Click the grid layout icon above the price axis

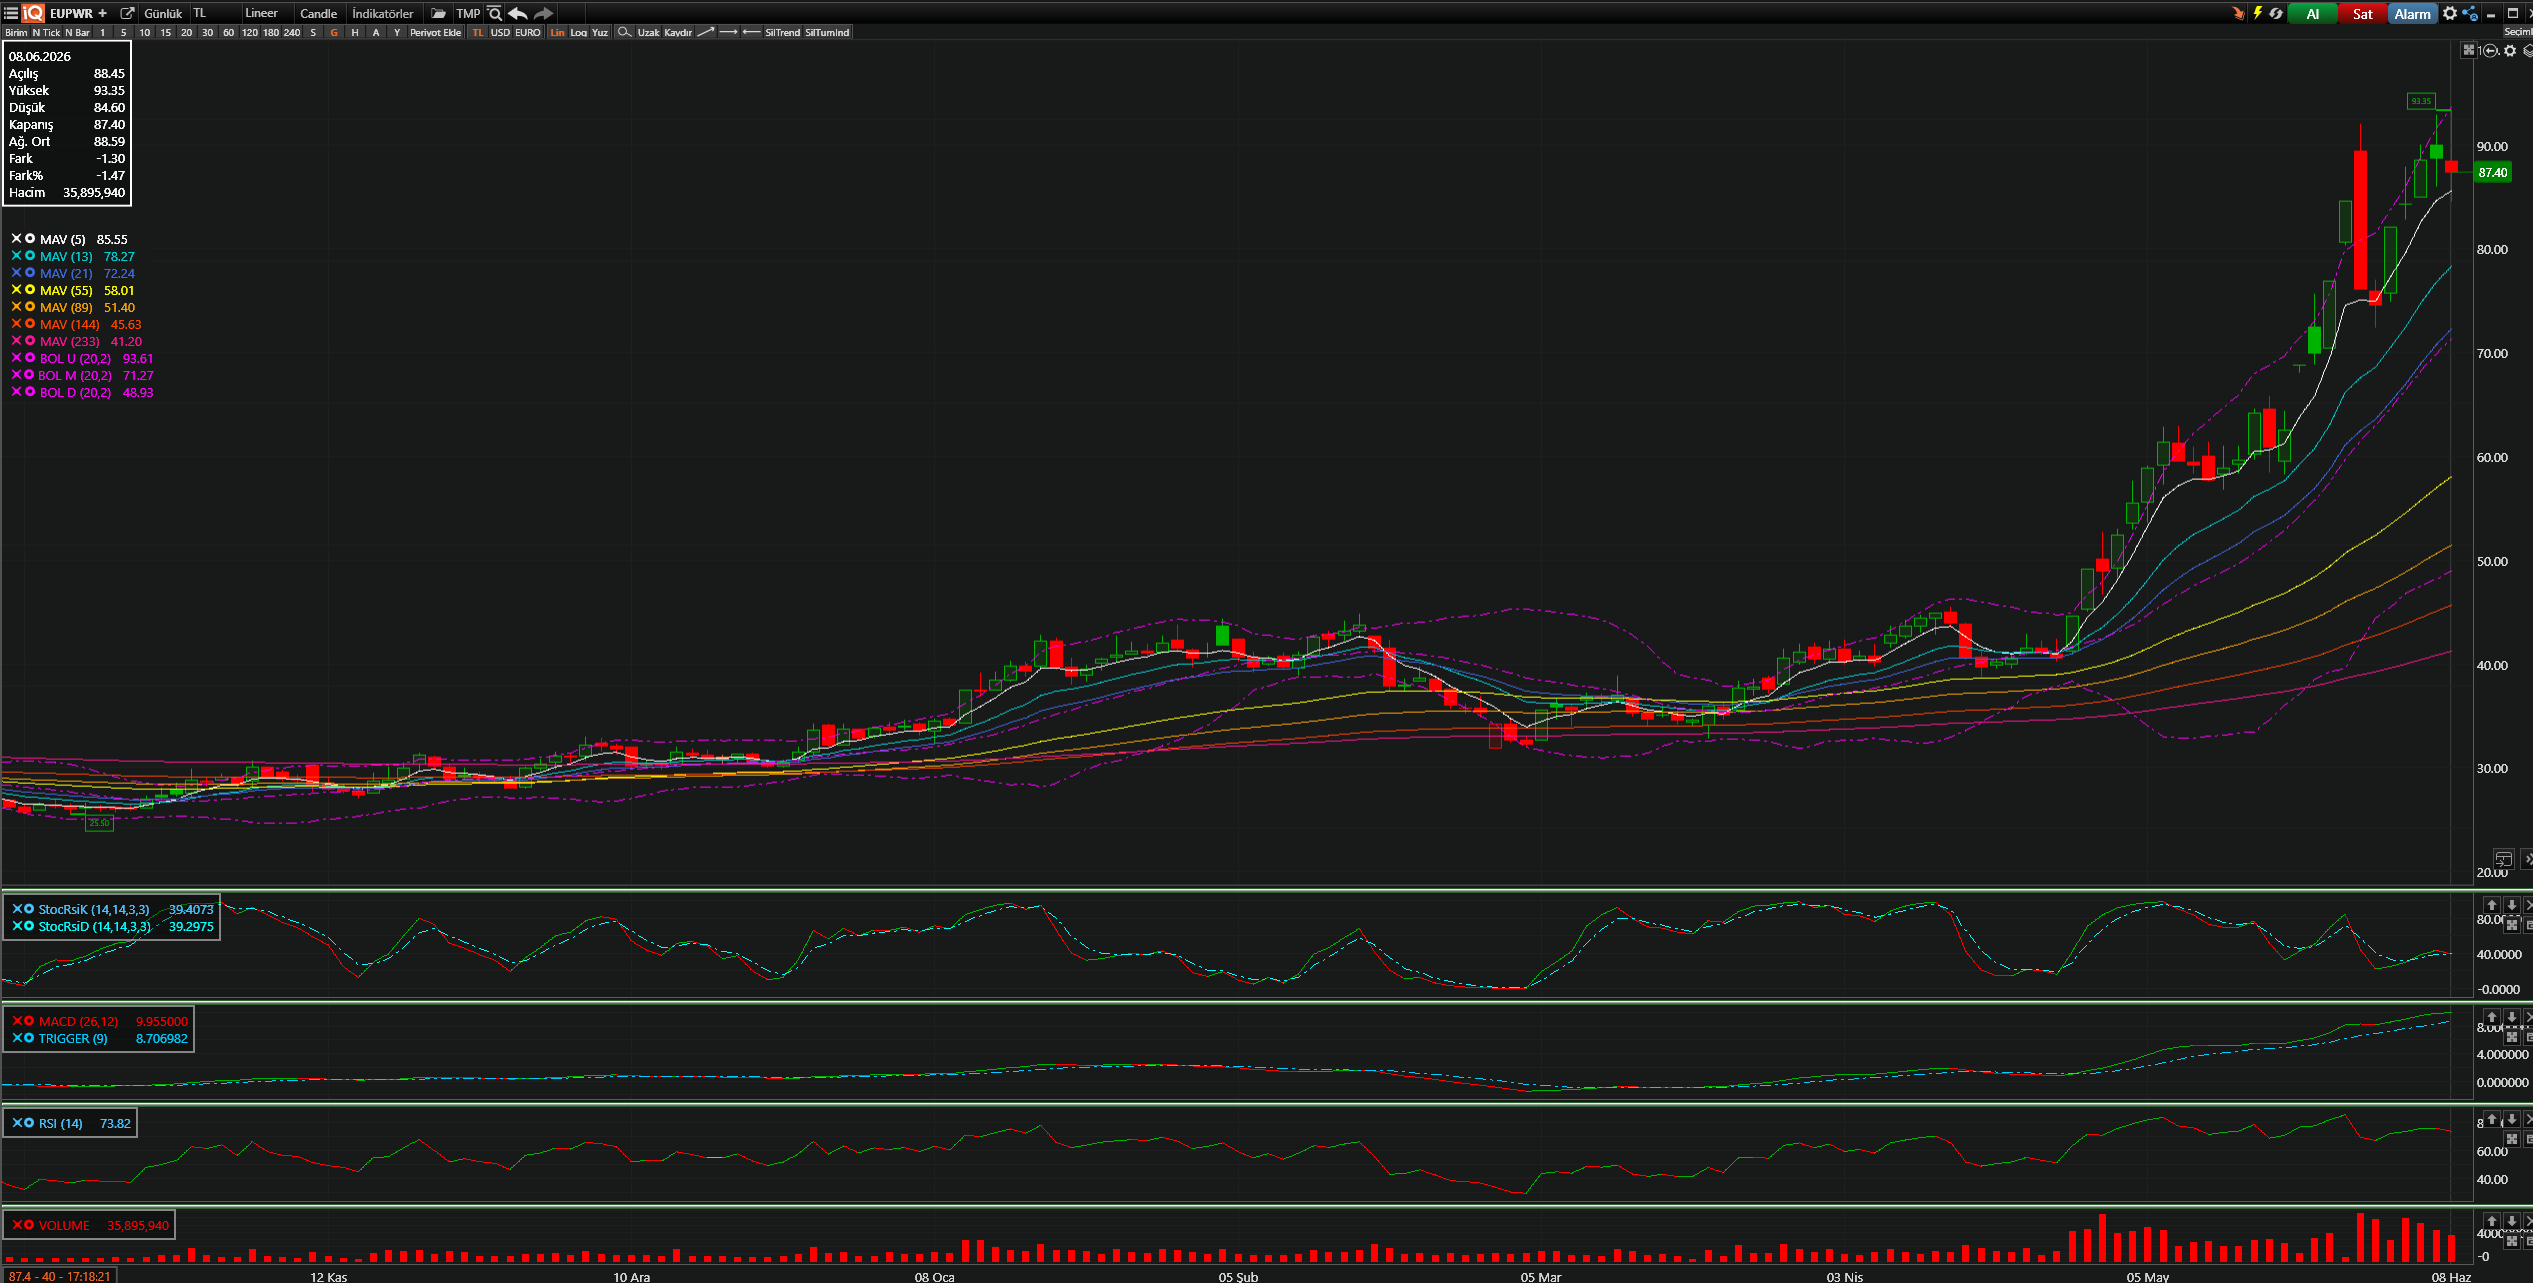click(x=2469, y=50)
